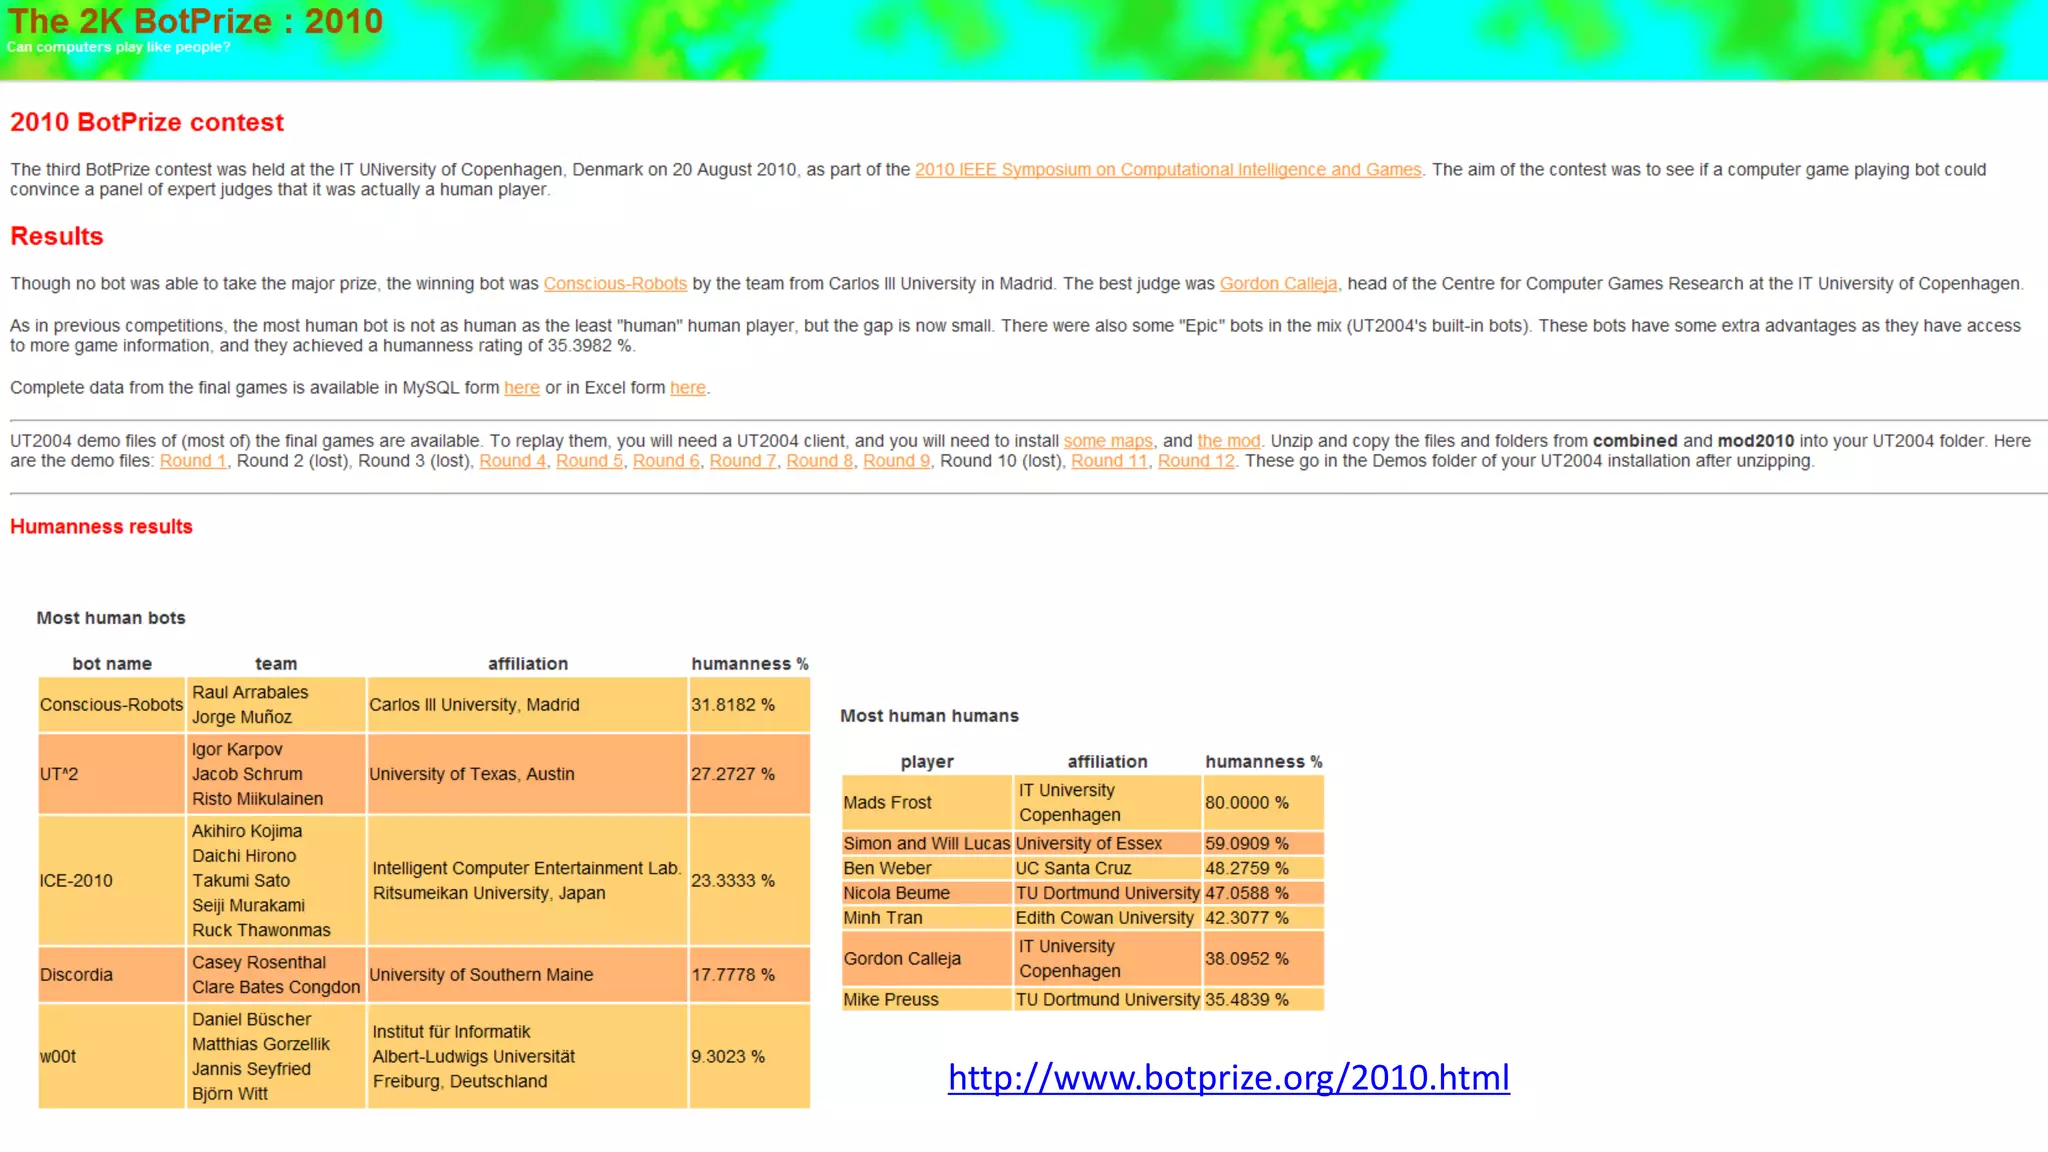The width and height of the screenshot is (2048, 1152).
Task: Click the 'Ben Weber' player cell
Action: click(927, 869)
